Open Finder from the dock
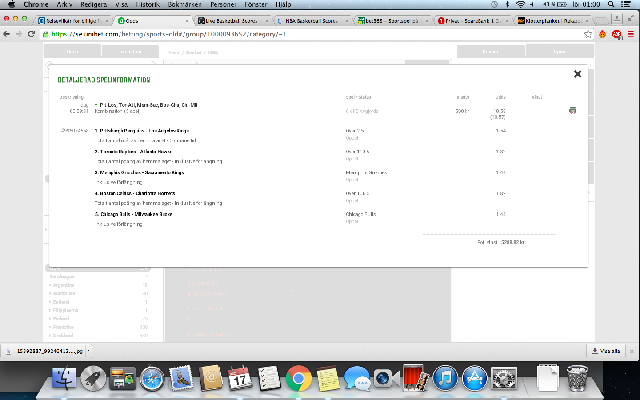 click(x=64, y=378)
